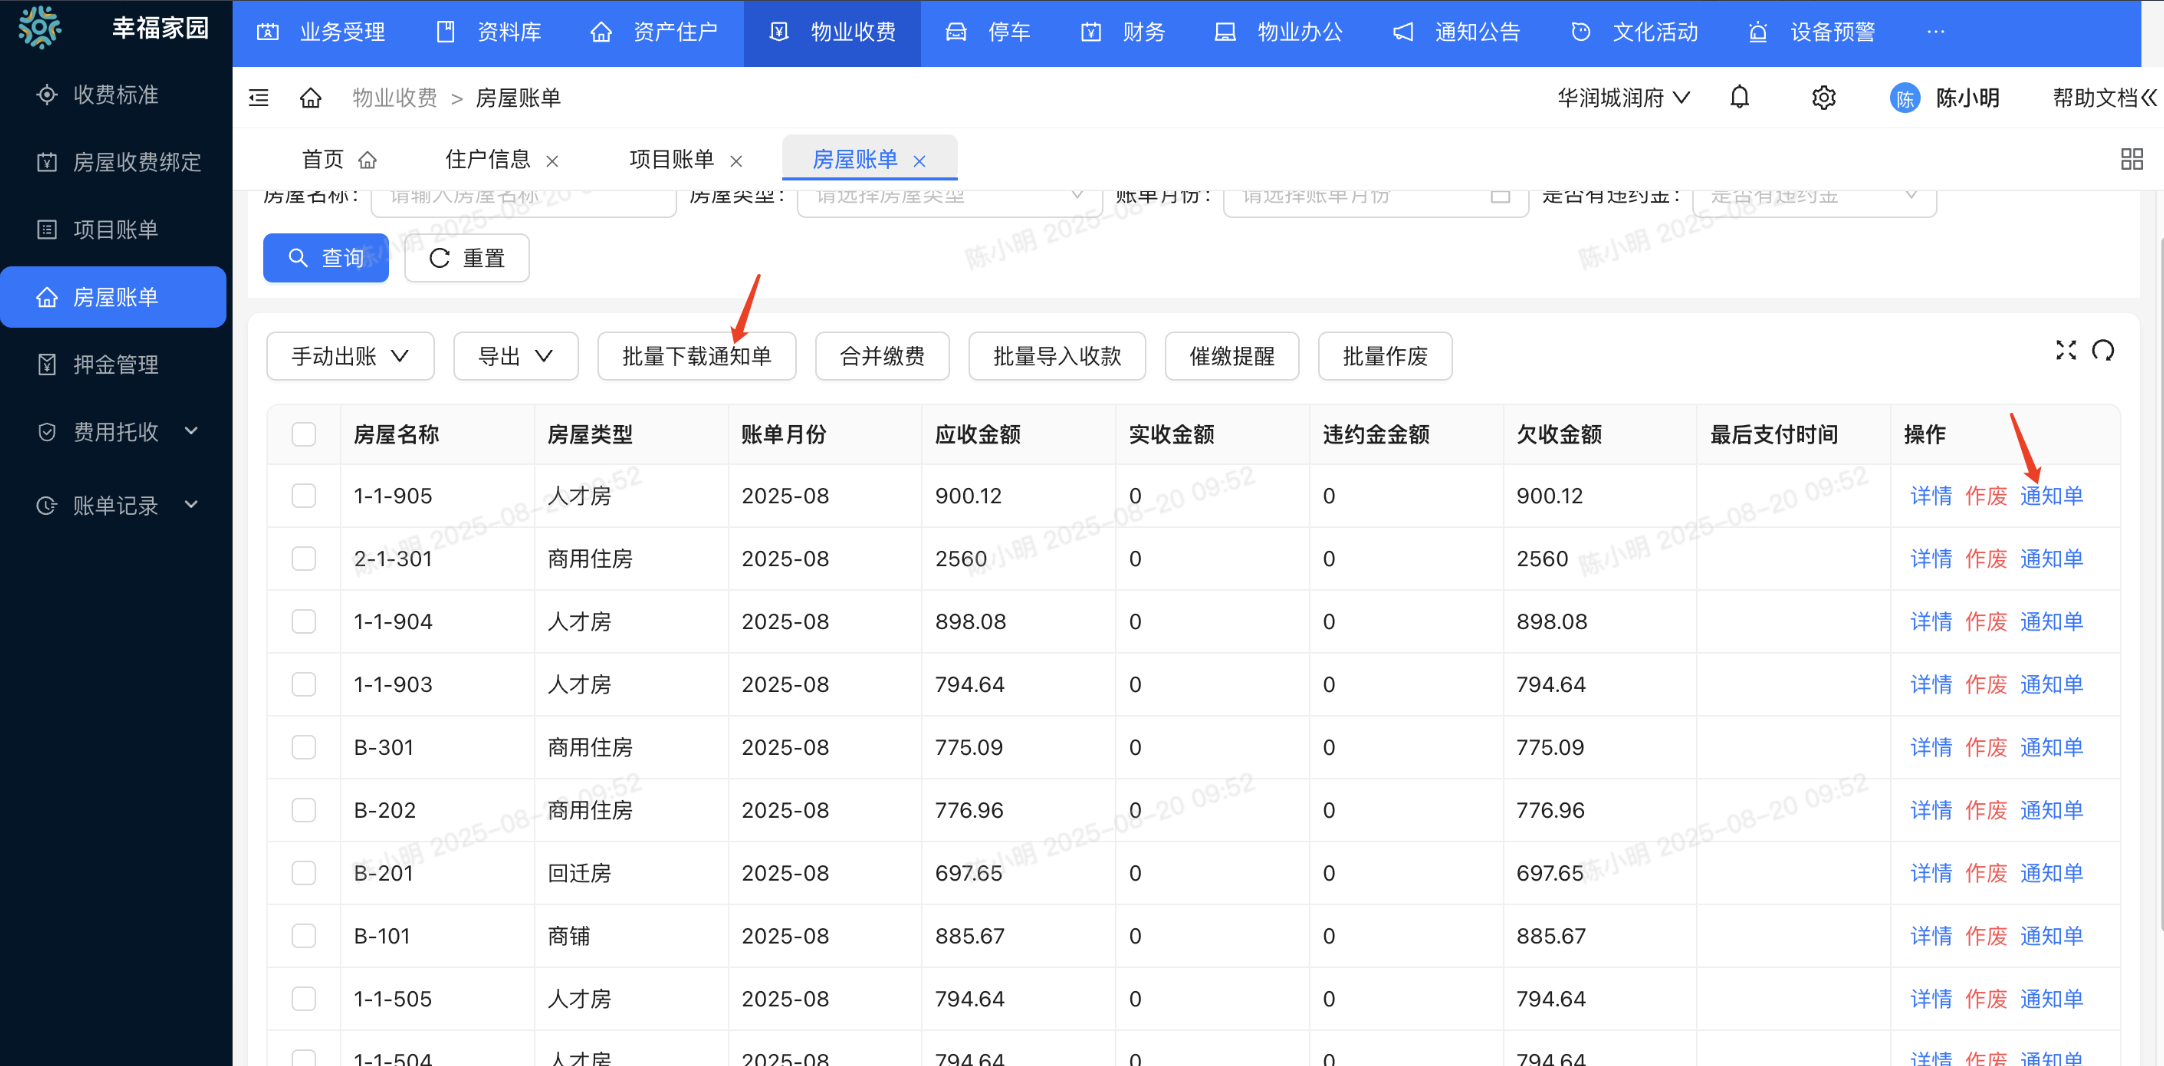This screenshot has height=1066, width=2164.
Task: Open settings via the gear icon
Action: (x=1823, y=98)
